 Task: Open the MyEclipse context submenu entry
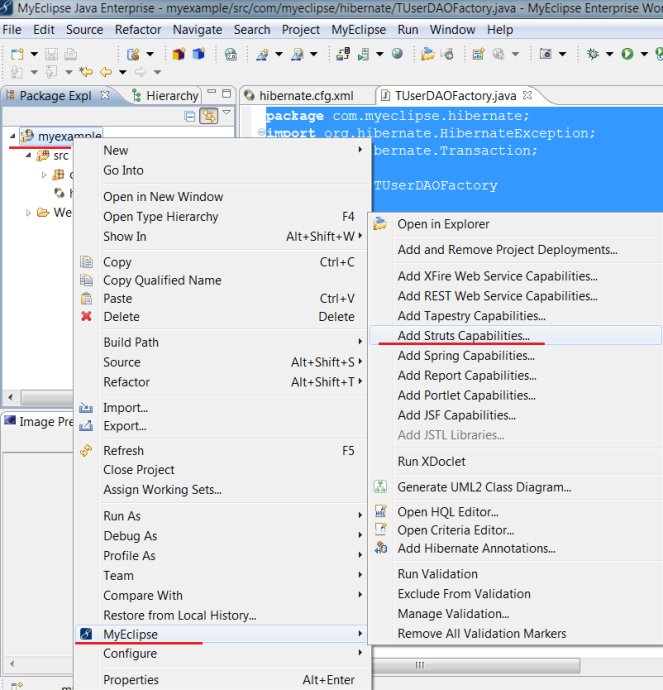point(221,634)
